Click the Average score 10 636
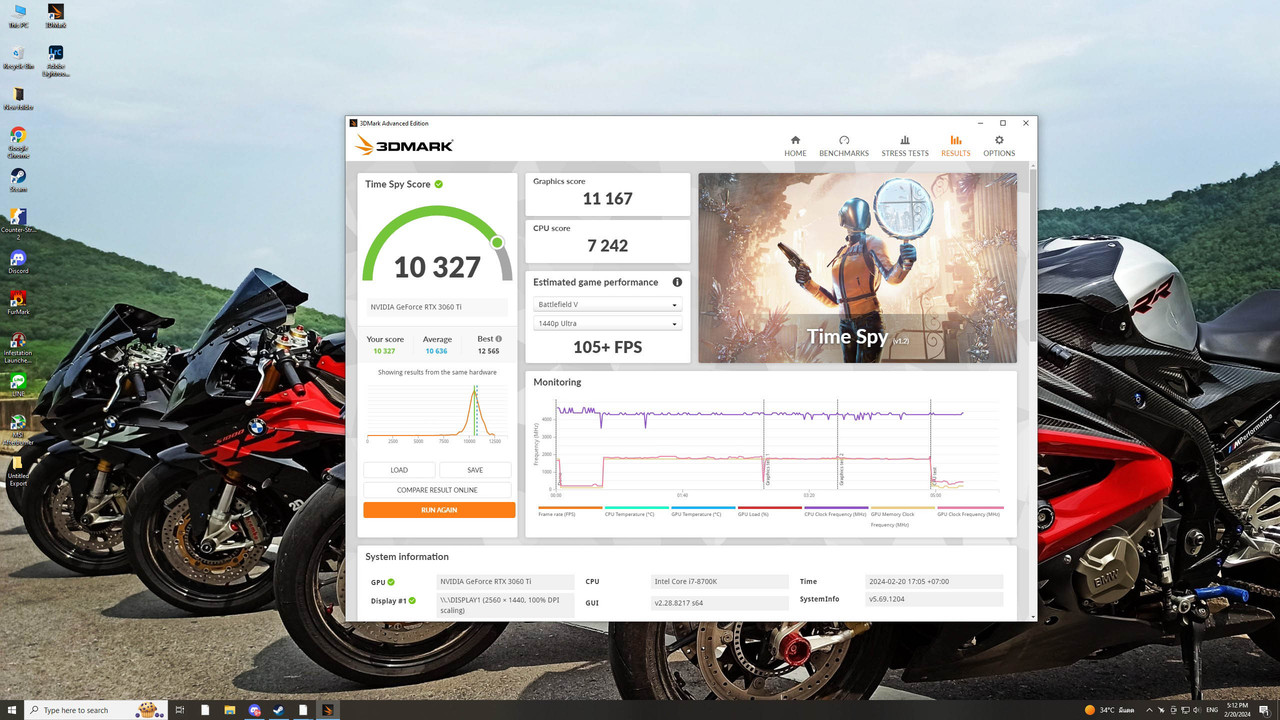1280x720 pixels. click(437, 351)
